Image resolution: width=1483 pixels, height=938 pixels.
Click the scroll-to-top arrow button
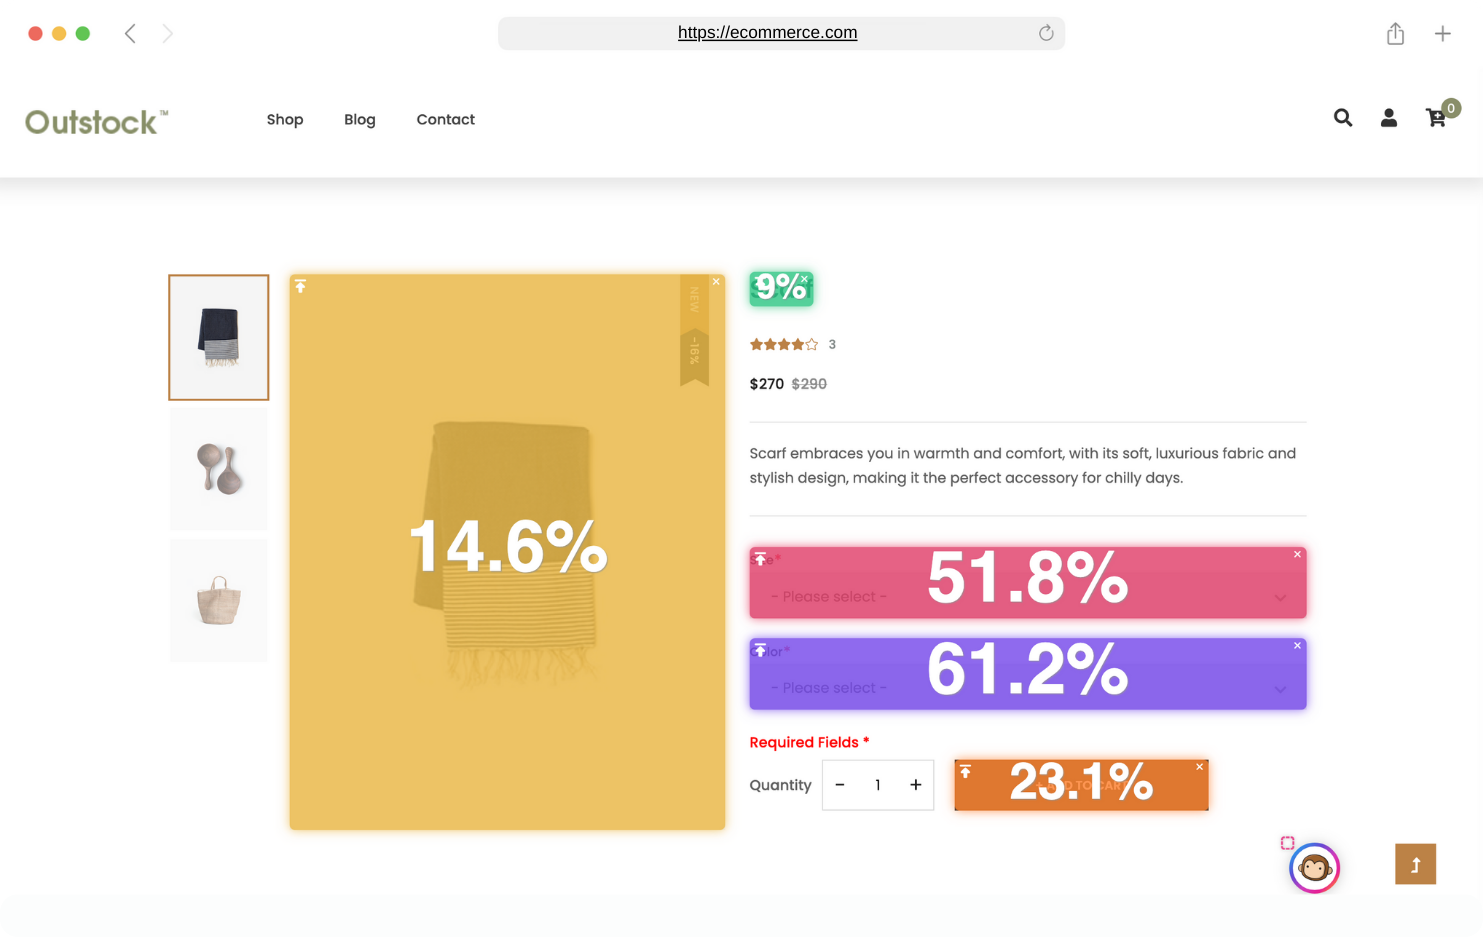(x=1415, y=863)
